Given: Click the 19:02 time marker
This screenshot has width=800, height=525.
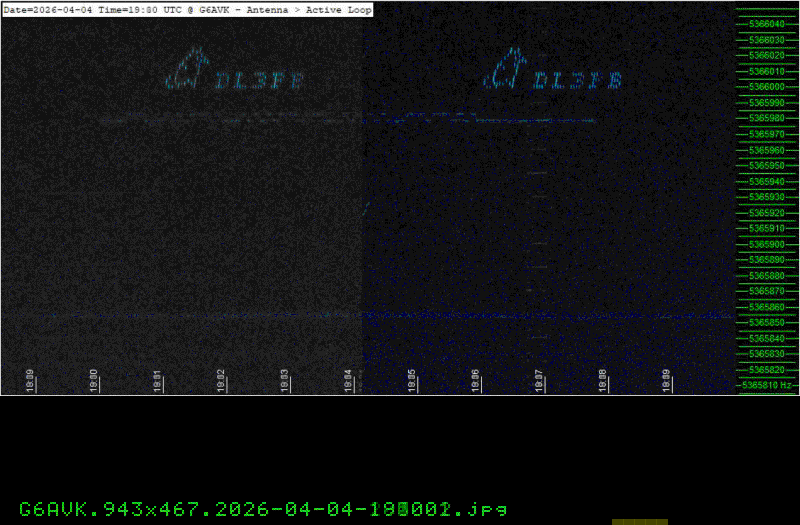Looking at the screenshot, I should click(x=221, y=381).
